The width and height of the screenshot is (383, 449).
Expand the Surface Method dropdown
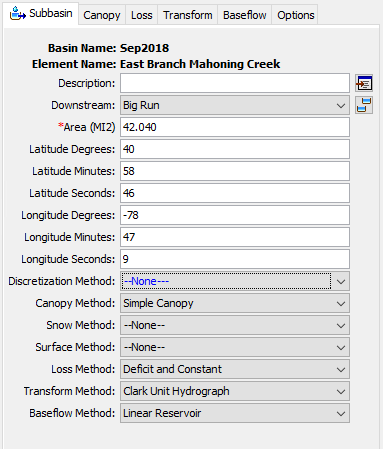(235, 347)
